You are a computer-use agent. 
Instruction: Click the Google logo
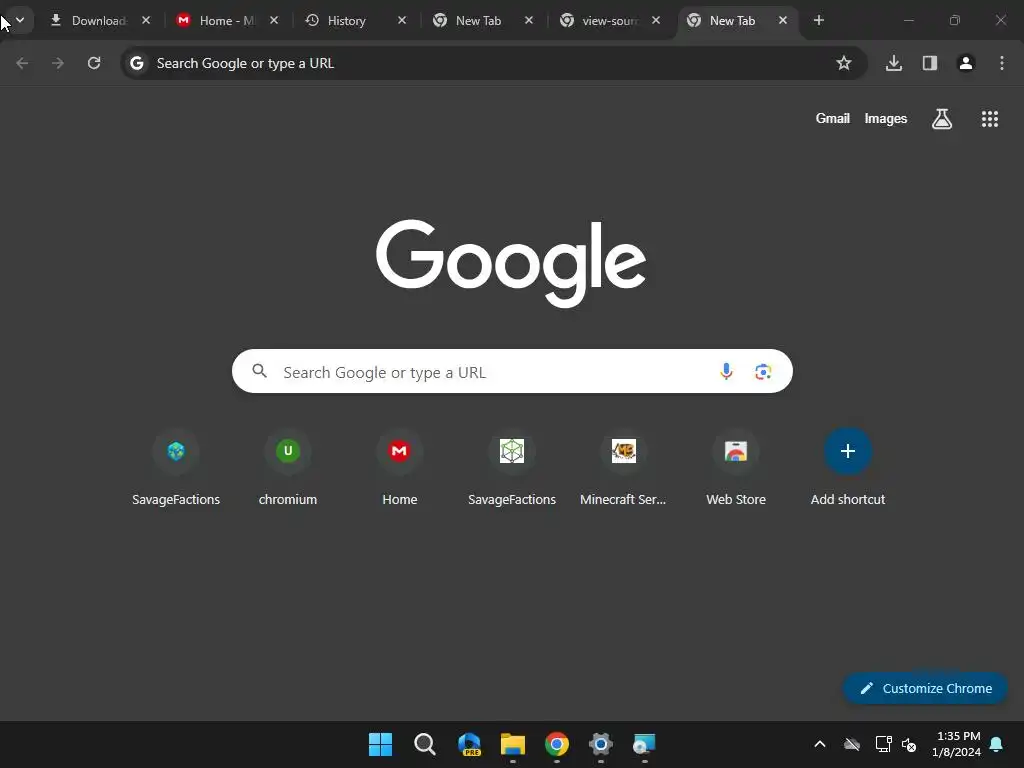[511, 263]
